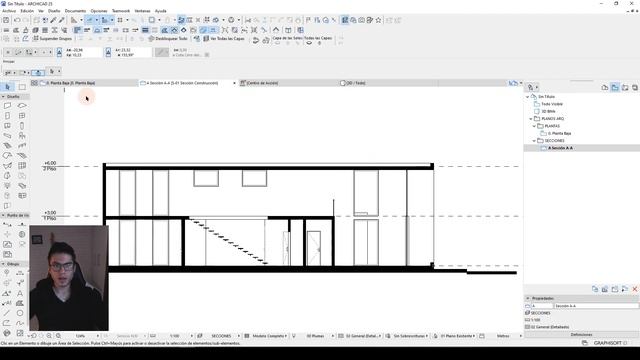Open the Metros units dropdown
640x360 pixels.
[x=521, y=336]
